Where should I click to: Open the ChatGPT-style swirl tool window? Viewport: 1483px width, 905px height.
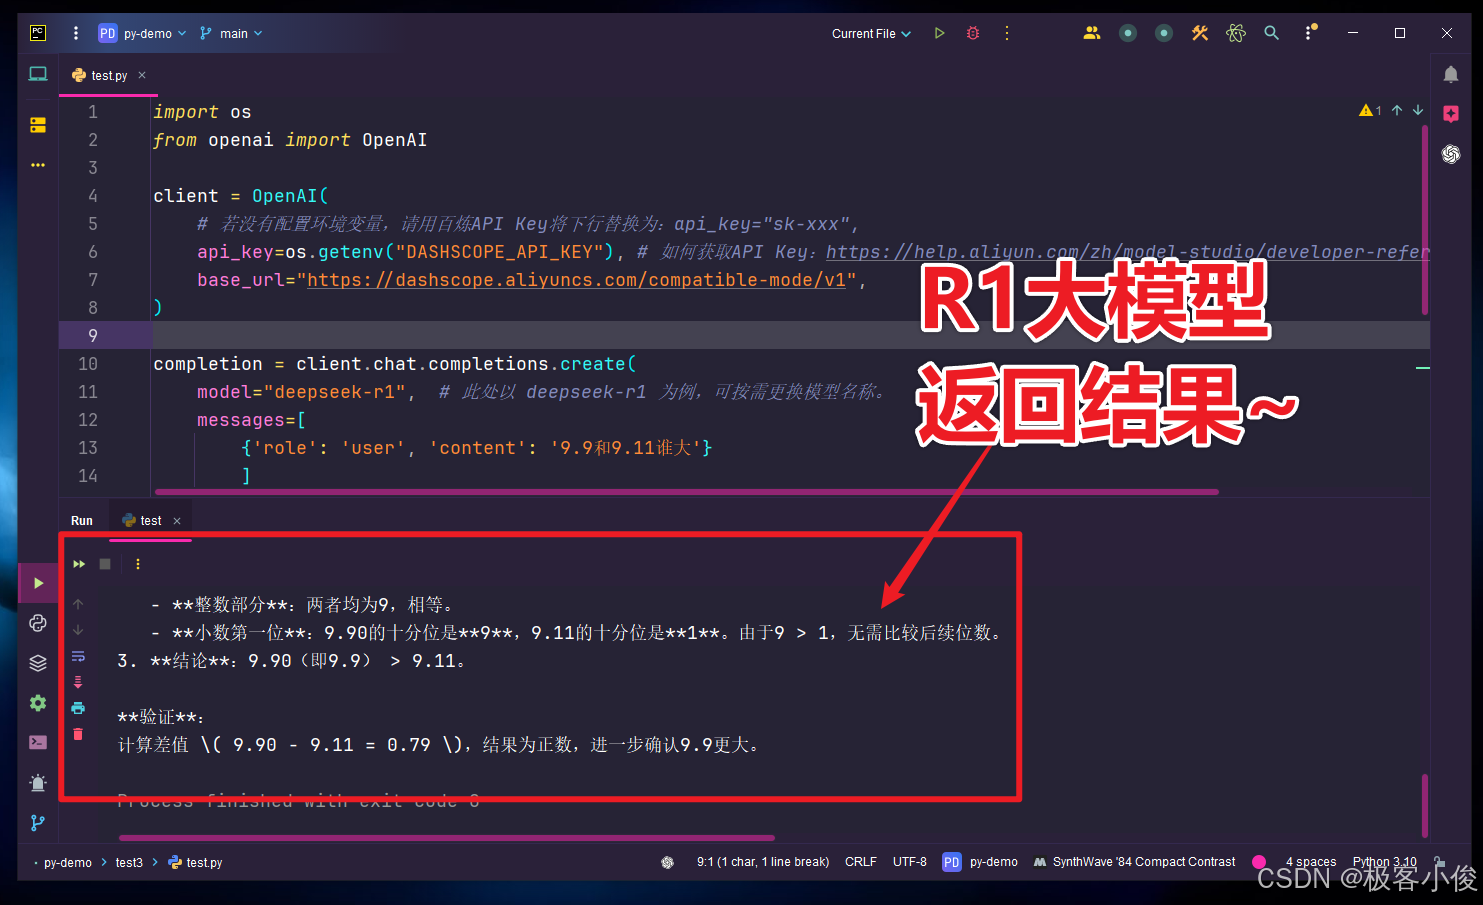tap(1451, 154)
